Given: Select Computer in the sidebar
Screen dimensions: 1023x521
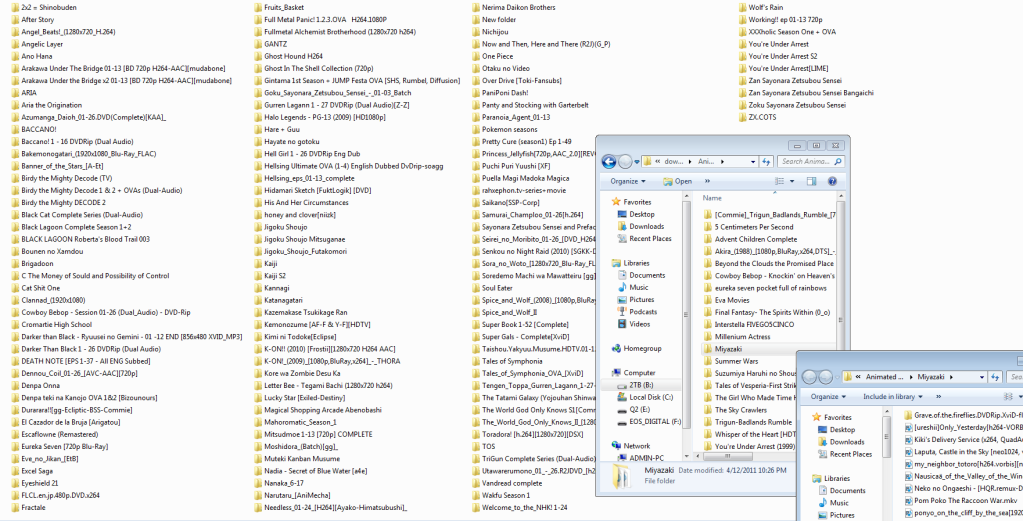Looking at the screenshot, I should click(633, 373).
